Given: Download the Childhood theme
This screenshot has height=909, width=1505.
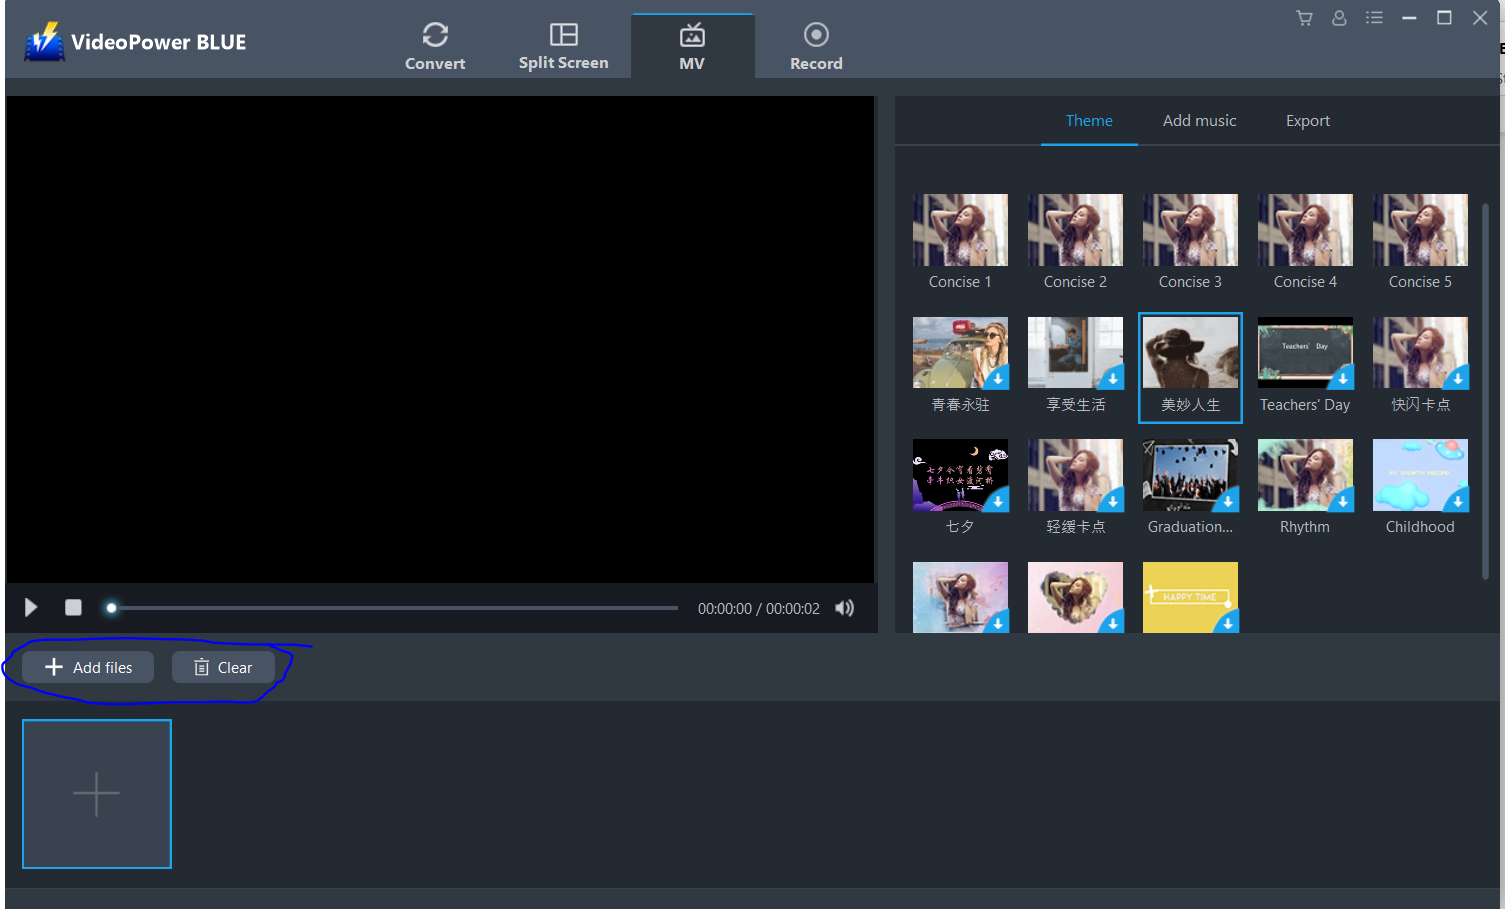Looking at the screenshot, I should click(x=1459, y=500).
